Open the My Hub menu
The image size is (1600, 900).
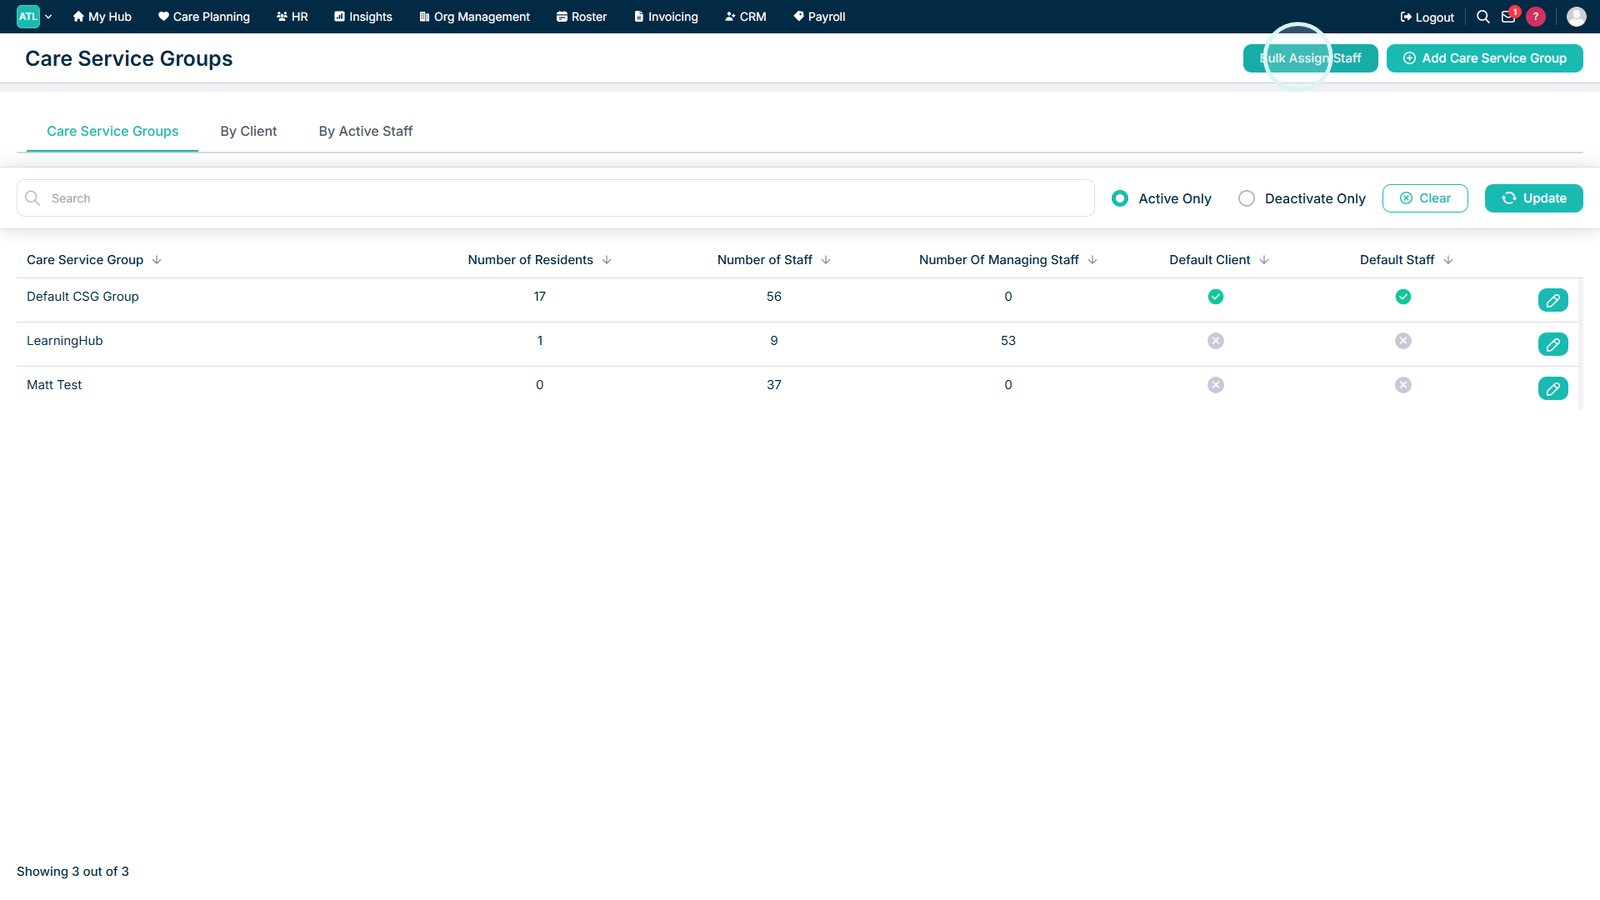[102, 17]
